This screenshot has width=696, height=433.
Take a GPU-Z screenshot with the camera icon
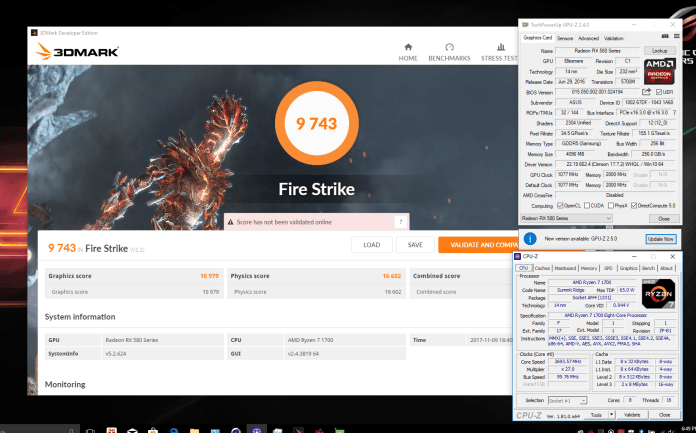665,36
